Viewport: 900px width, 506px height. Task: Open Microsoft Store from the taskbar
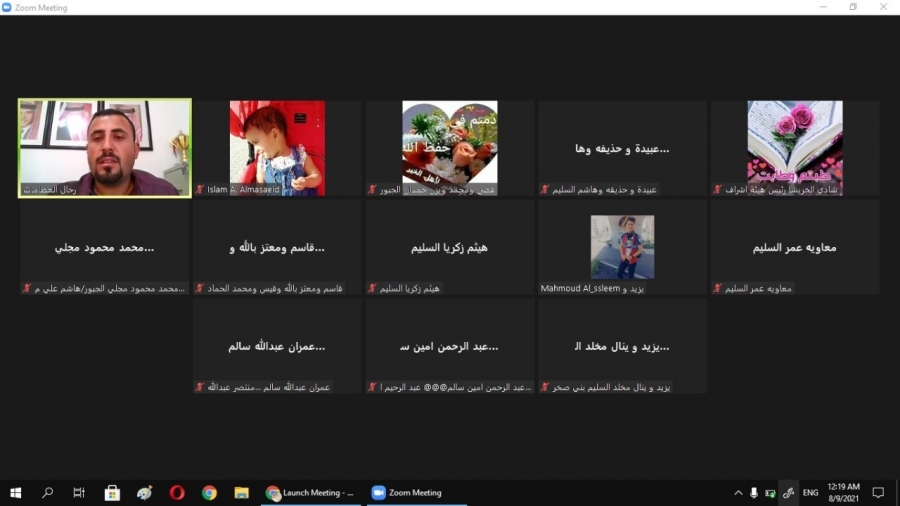(113, 493)
